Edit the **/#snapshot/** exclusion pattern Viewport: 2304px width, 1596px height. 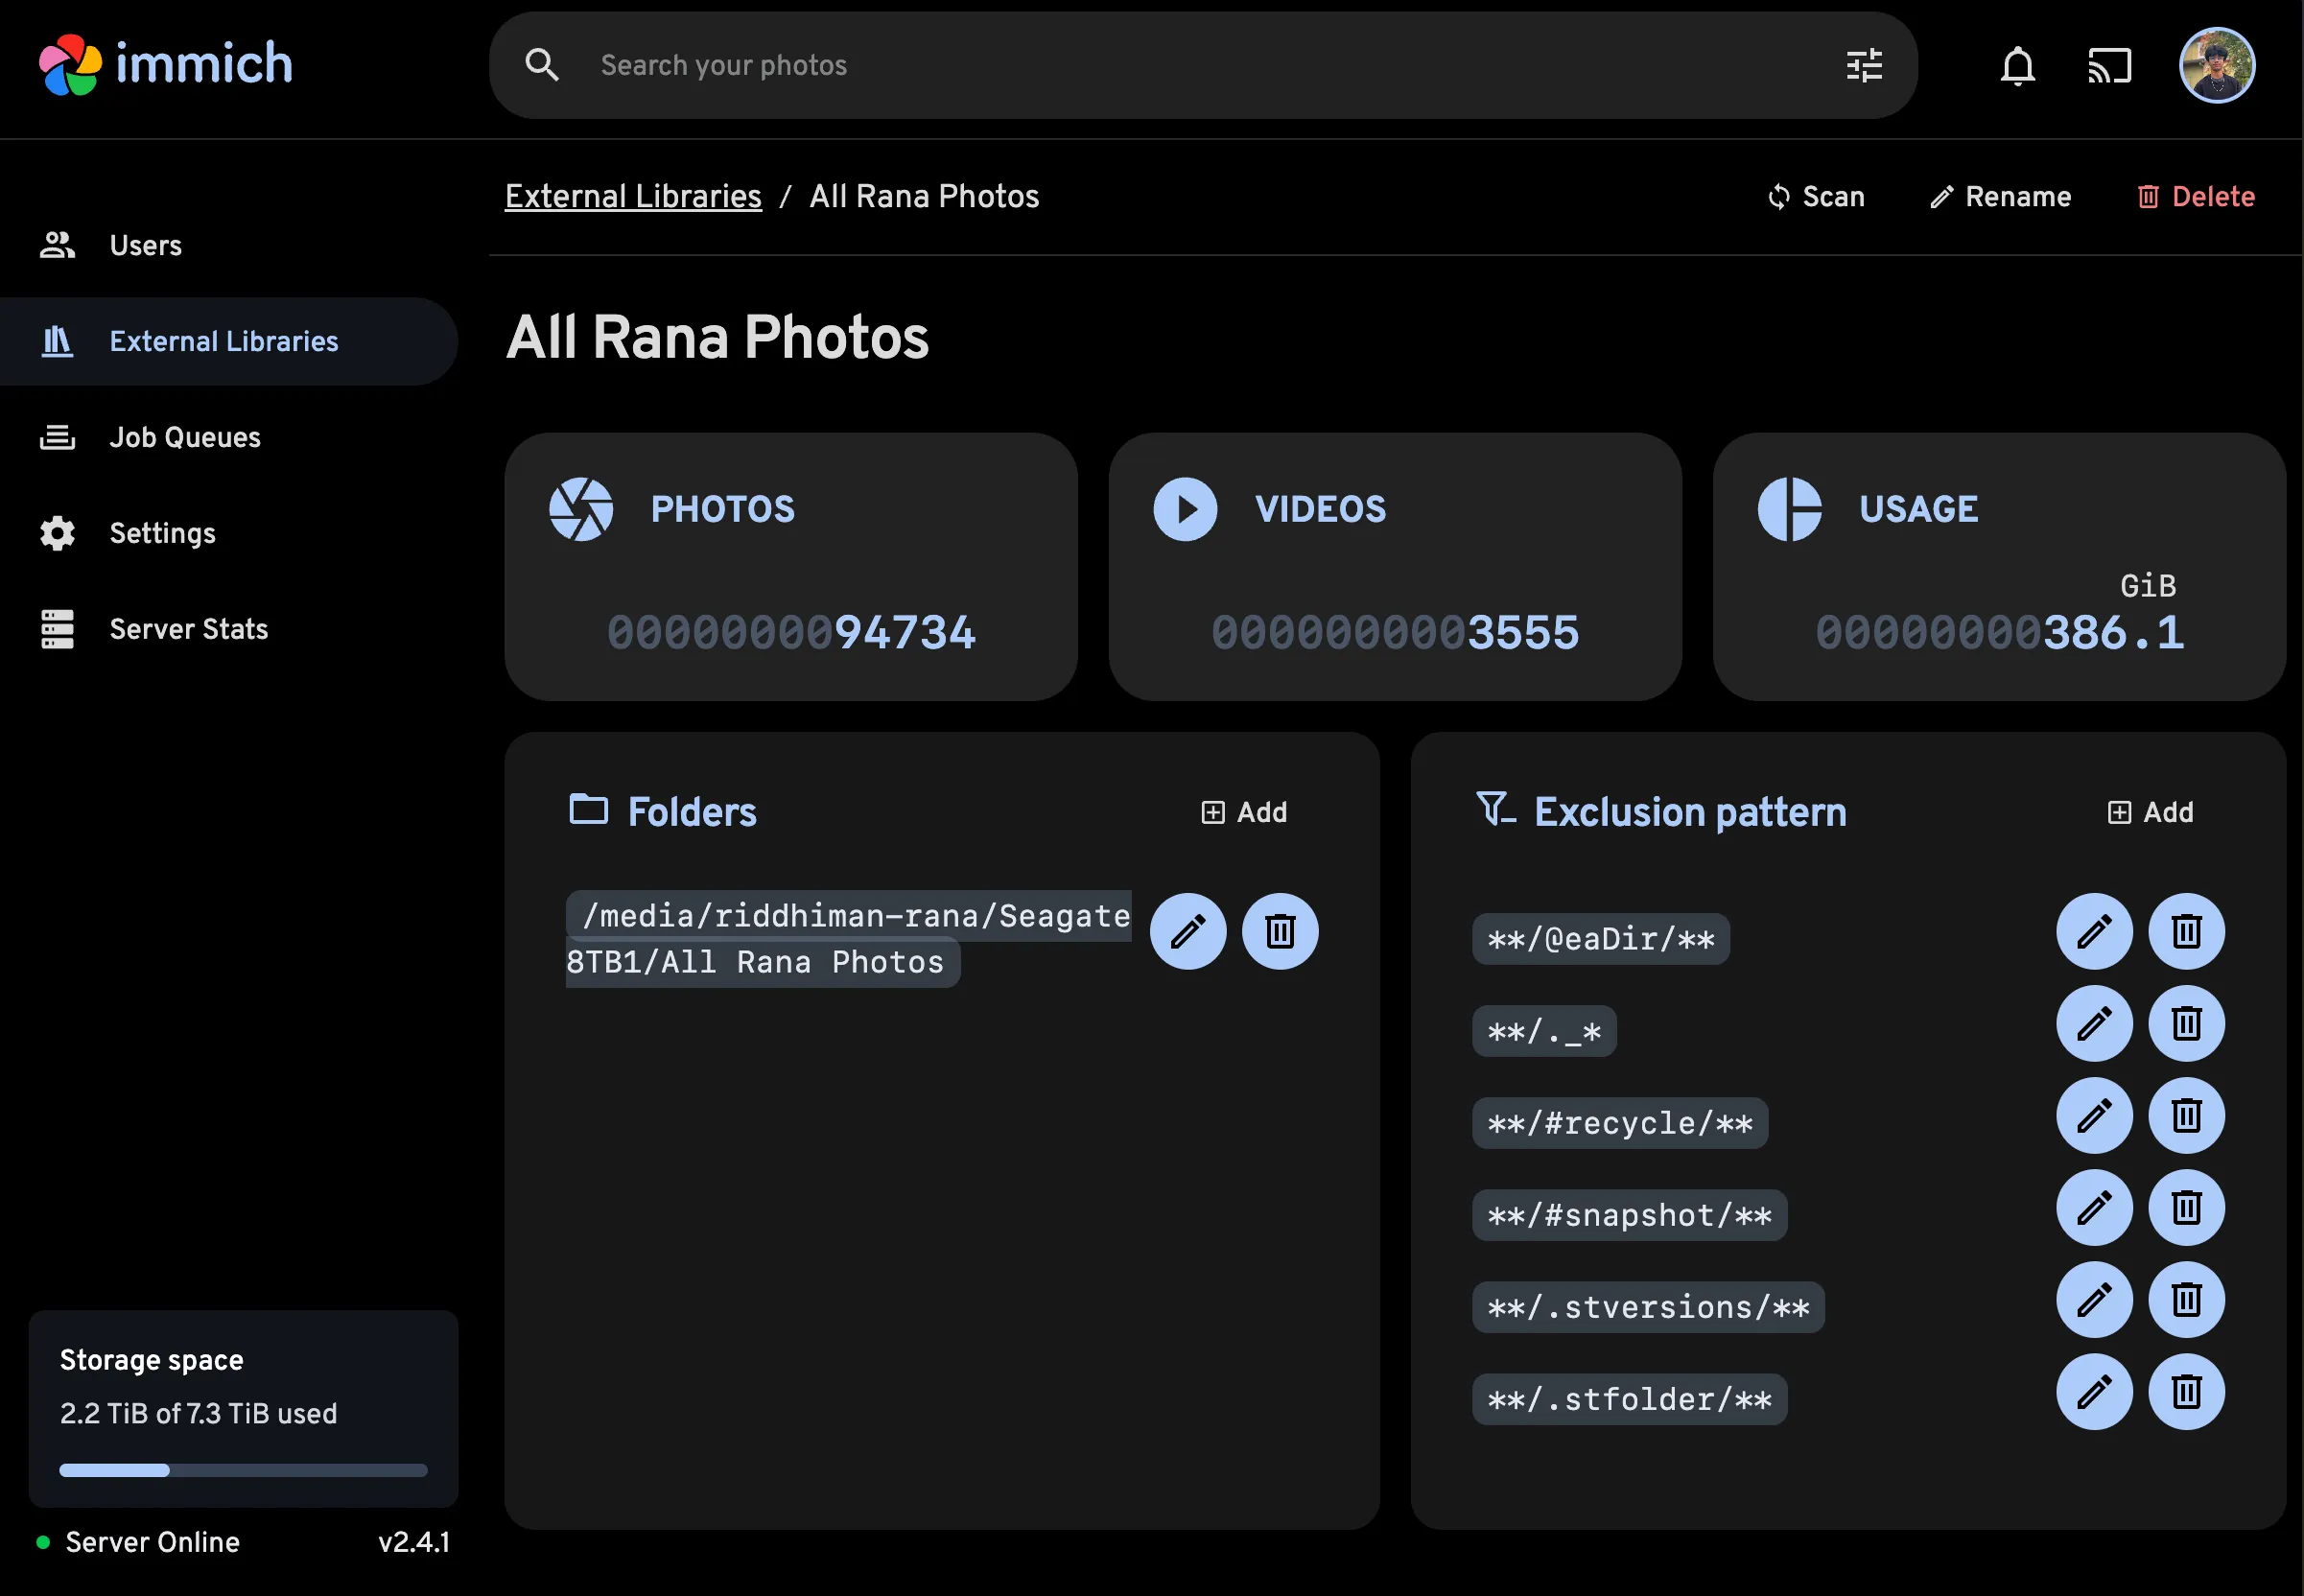click(2094, 1207)
